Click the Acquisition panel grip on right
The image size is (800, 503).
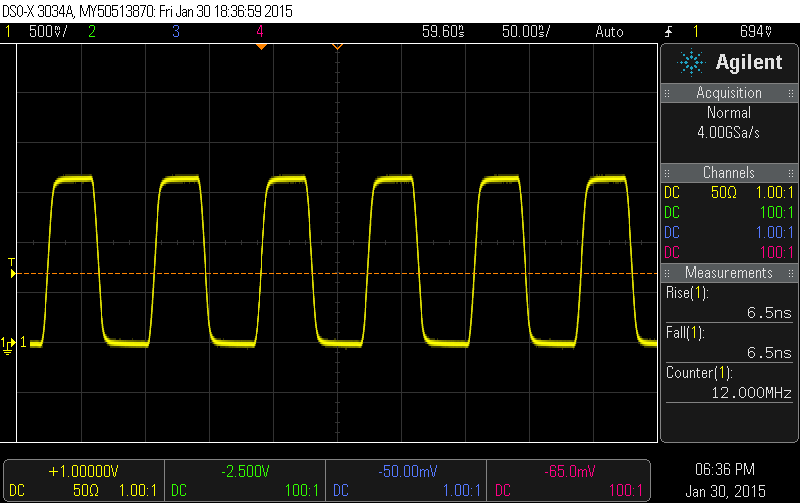[791, 93]
